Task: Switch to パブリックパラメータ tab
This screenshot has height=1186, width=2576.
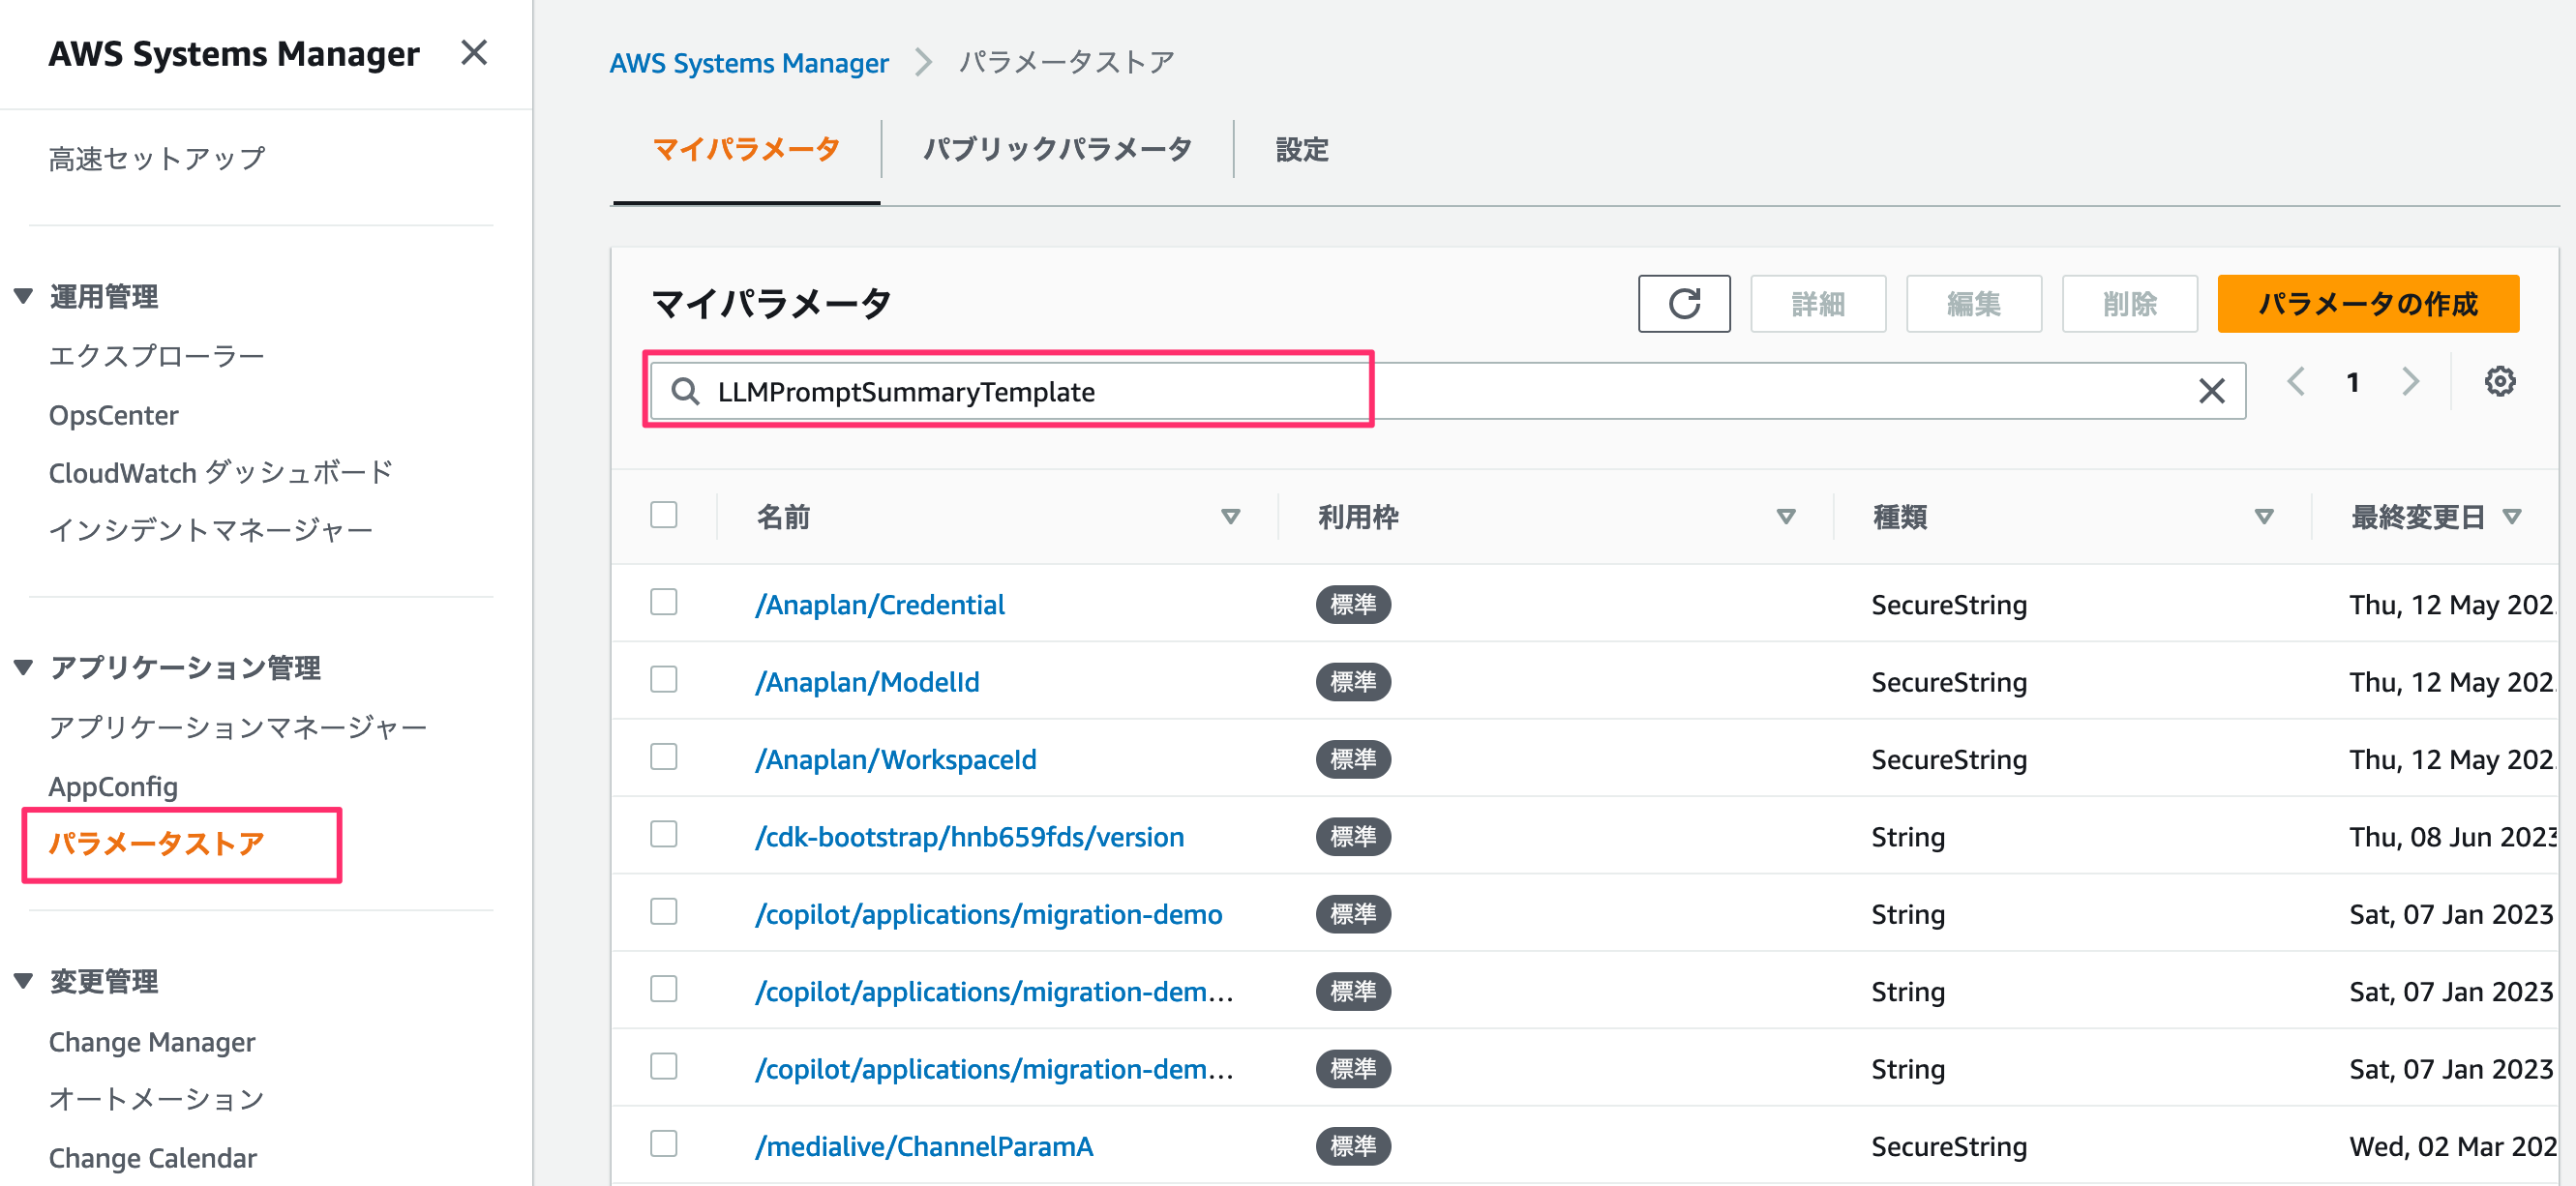Action: point(1057,149)
